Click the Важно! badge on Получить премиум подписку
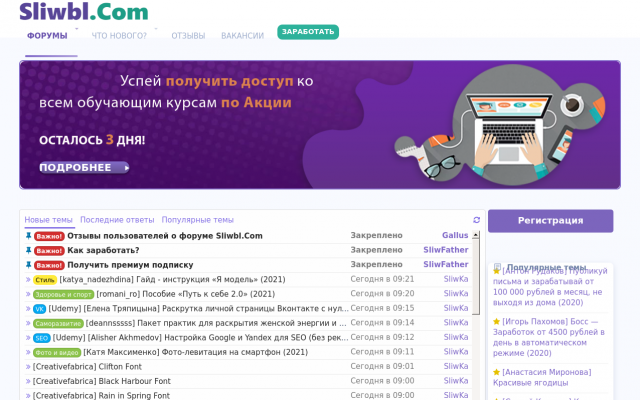This screenshot has width=640, height=400. click(x=49, y=265)
